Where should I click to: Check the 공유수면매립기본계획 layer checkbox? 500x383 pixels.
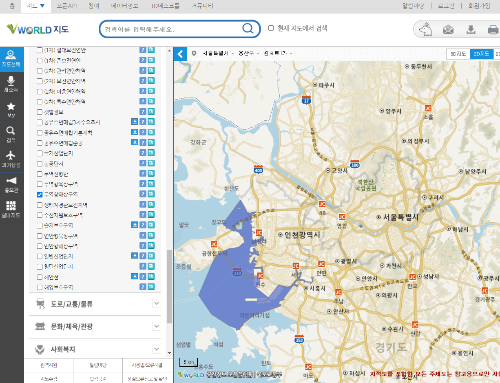point(40,133)
